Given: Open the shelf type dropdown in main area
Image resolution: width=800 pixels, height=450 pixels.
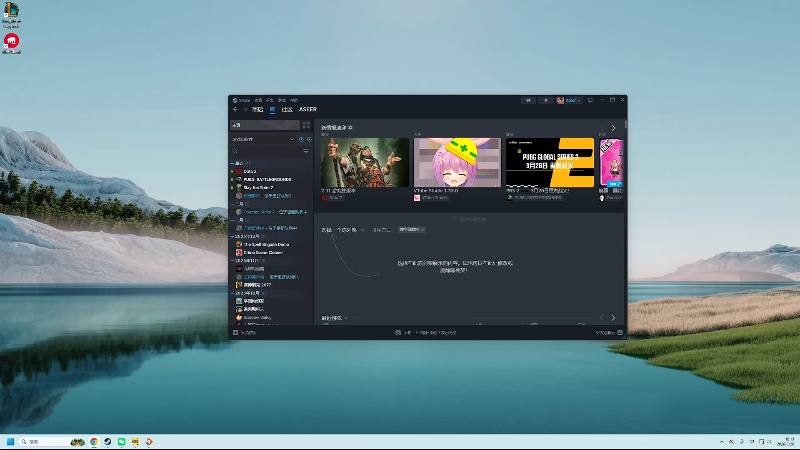Looking at the screenshot, I should coord(351,230).
